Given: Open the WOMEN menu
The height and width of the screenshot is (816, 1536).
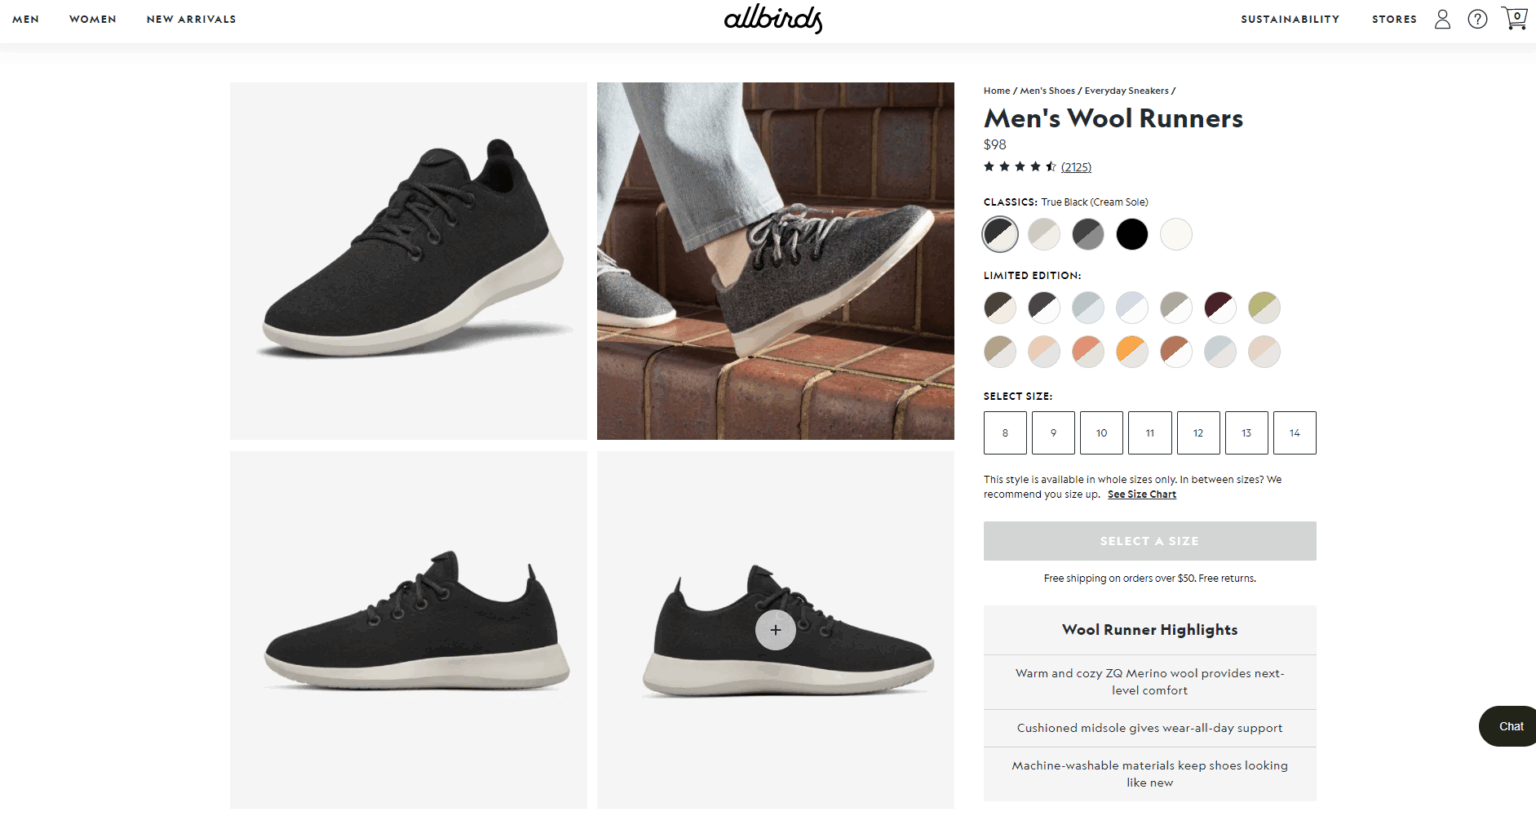Looking at the screenshot, I should pos(92,19).
